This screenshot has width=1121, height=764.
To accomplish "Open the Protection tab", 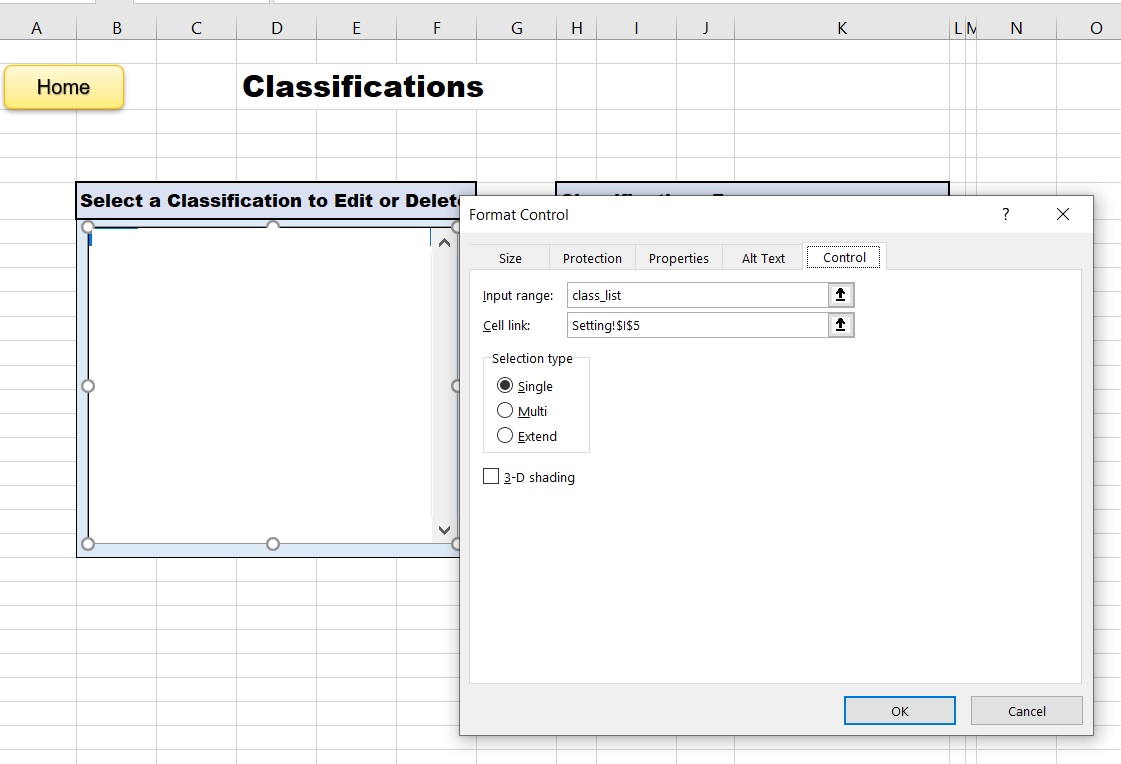I will point(592,258).
